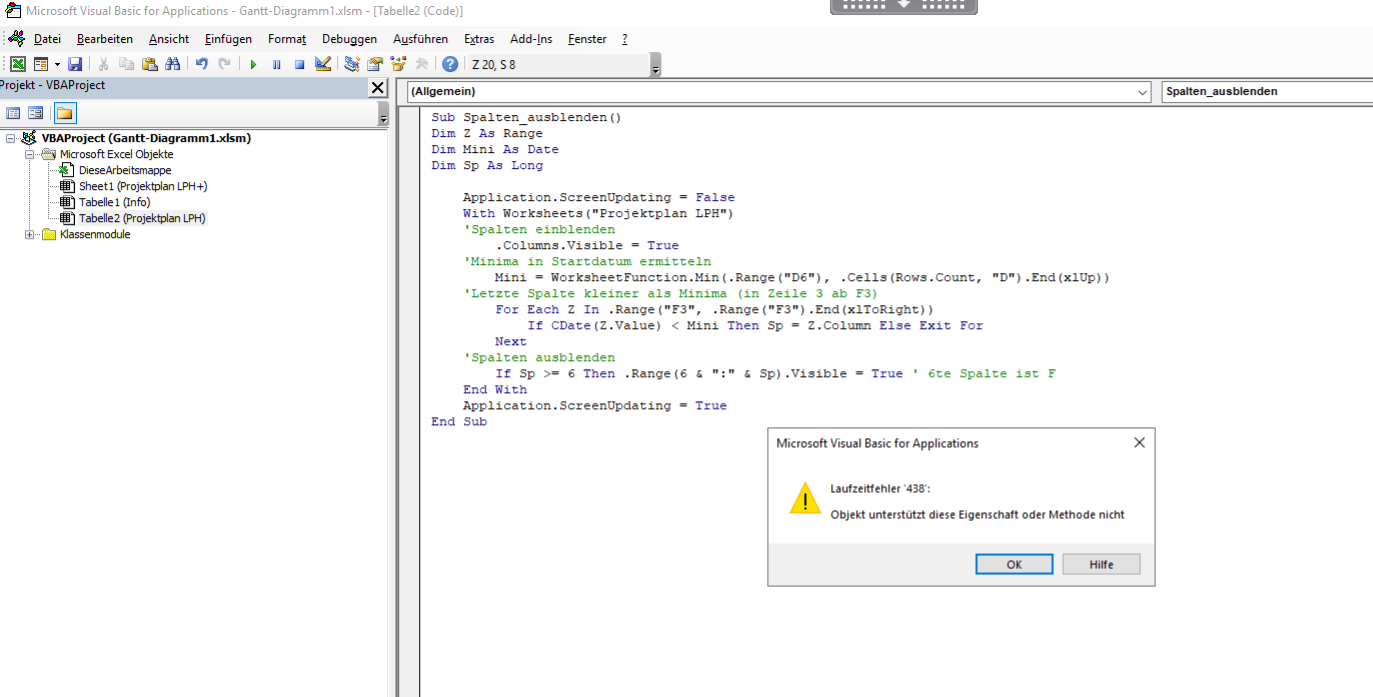1373x697 pixels.
Task: Select DieseArbeitsmappe in project tree
Action: pos(125,170)
